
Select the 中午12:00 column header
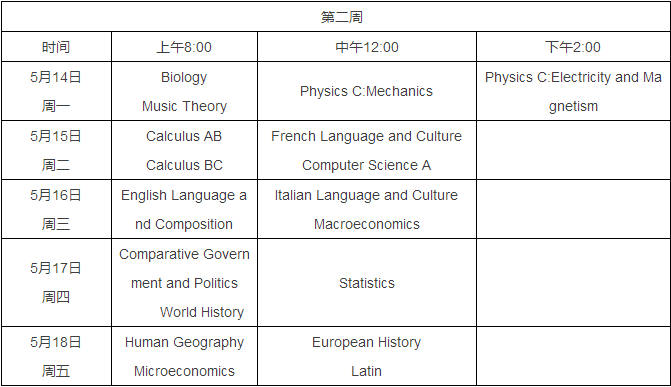click(x=367, y=47)
